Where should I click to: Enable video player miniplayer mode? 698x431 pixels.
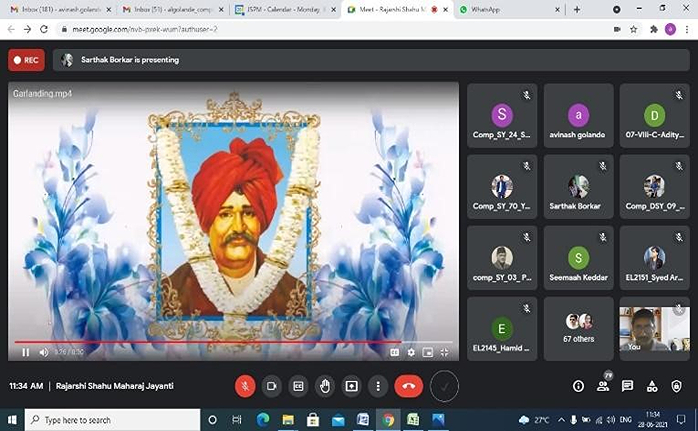tap(427, 352)
